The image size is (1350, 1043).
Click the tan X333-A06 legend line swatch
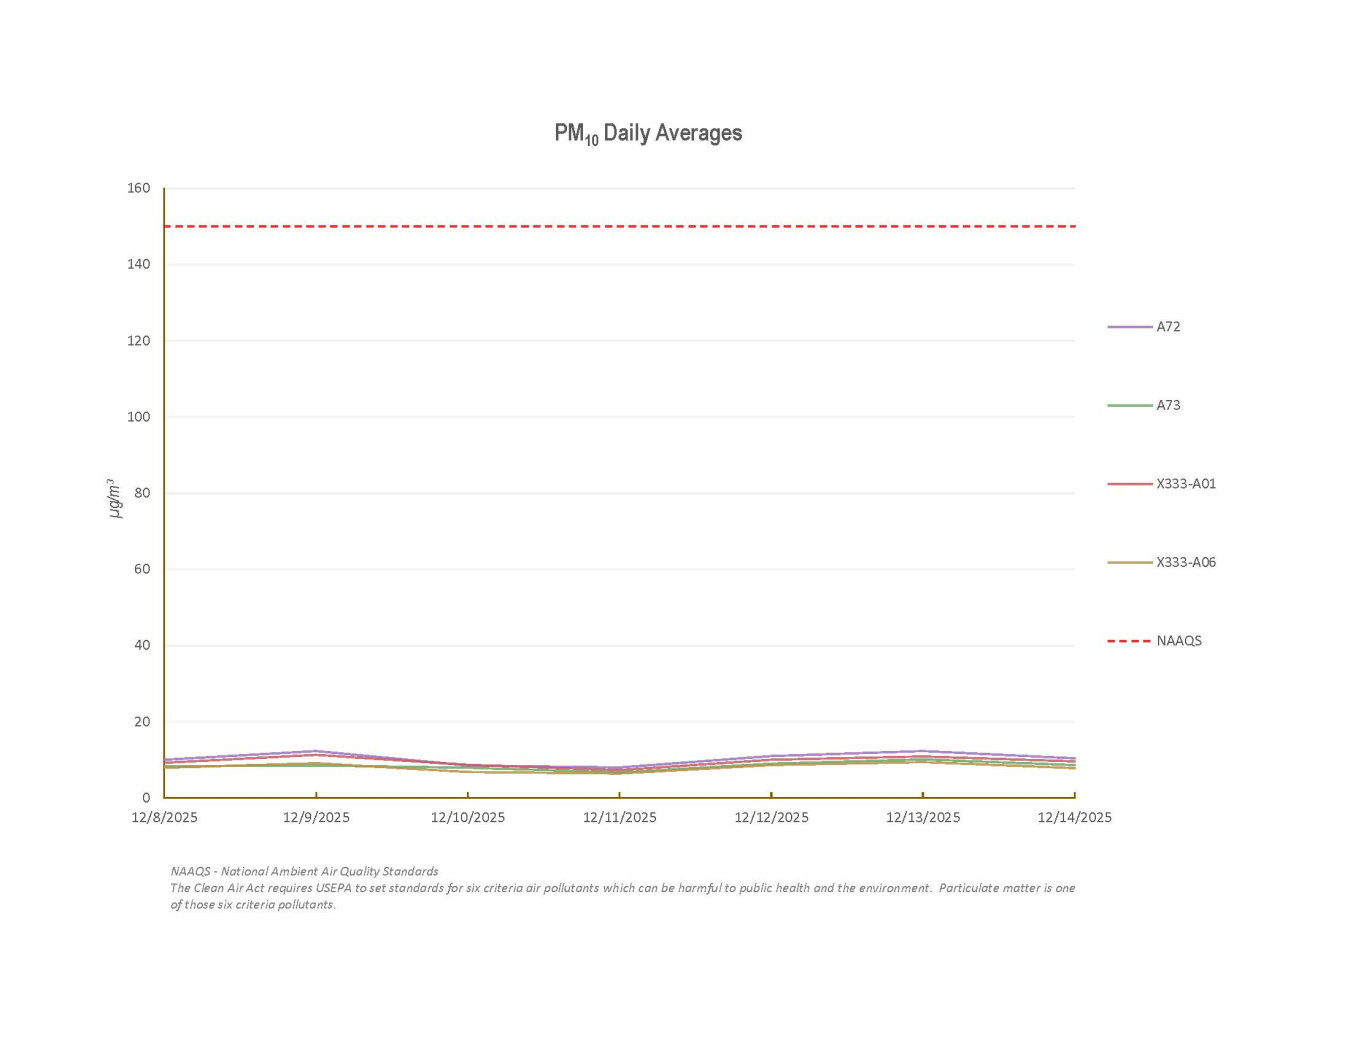coord(1129,562)
